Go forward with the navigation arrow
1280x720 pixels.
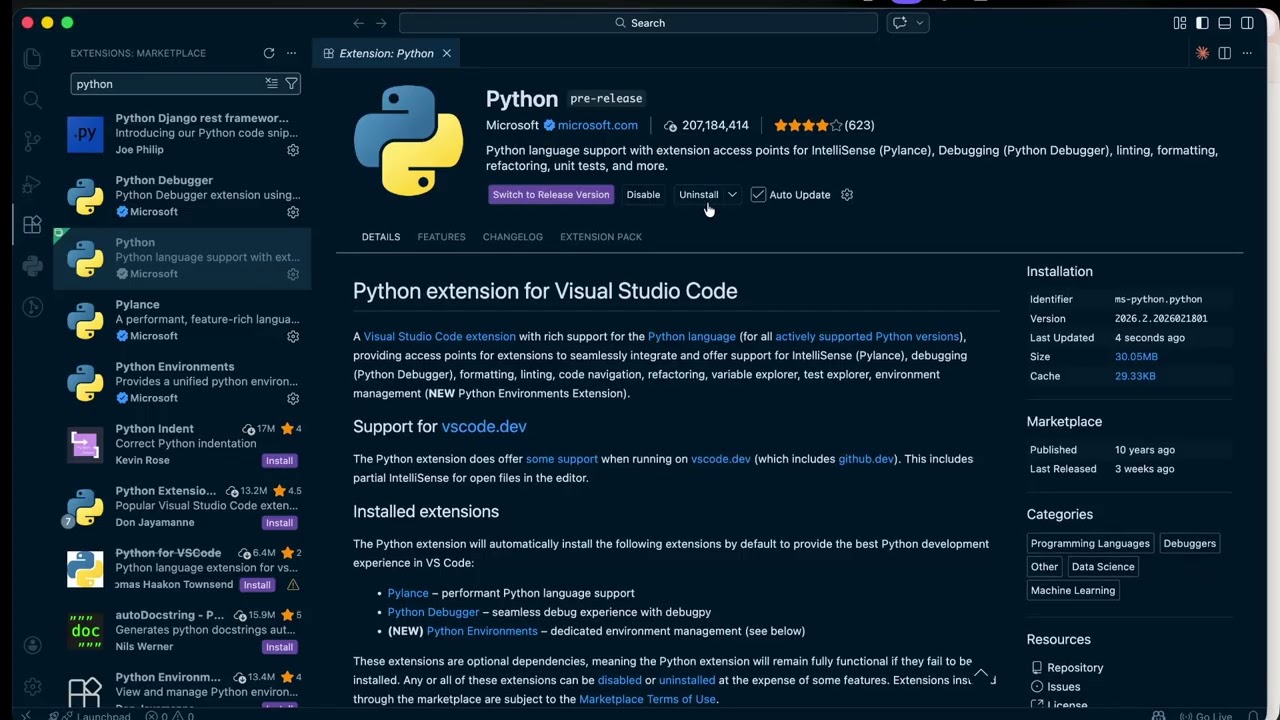coord(381,23)
